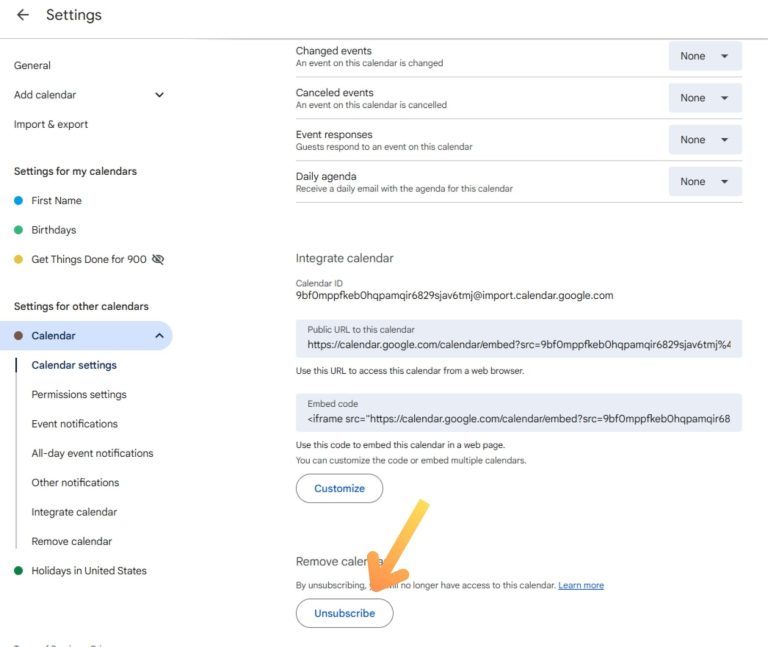Open the Canceled events notification dropdown

tap(705, 98)
